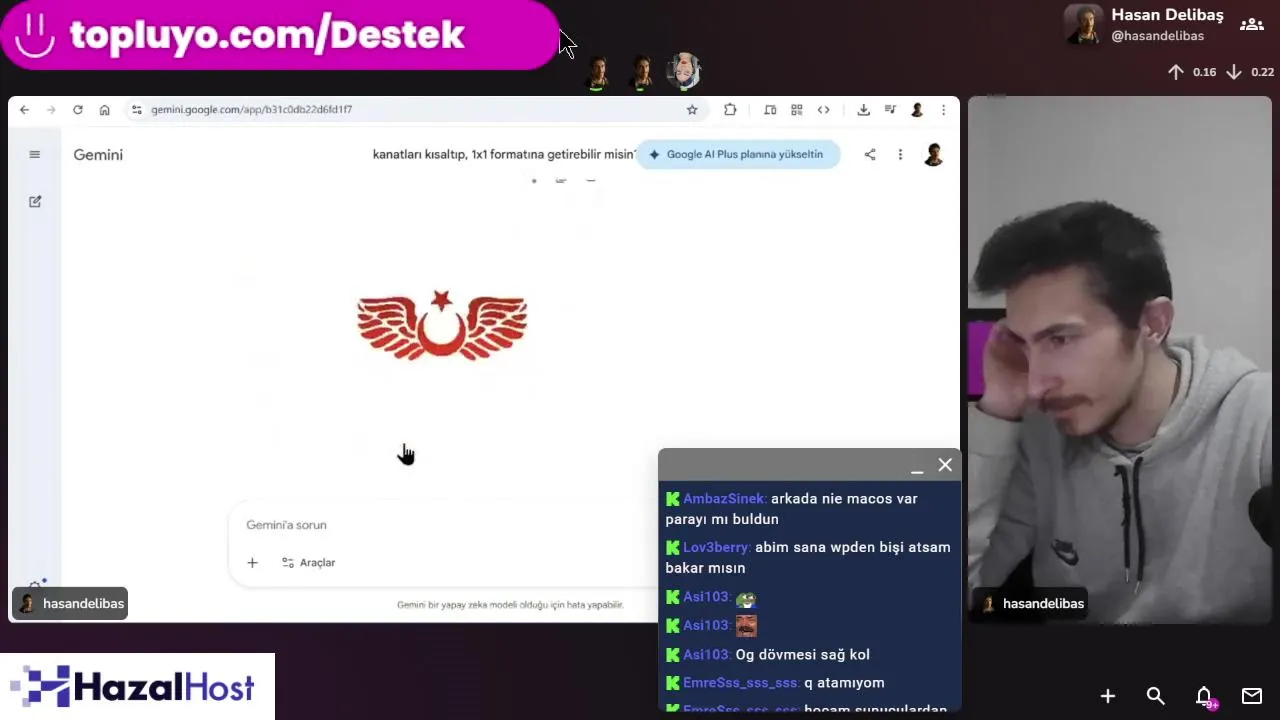Click the upload speed 0.16 indicator
This screenshot has width=1280, height=720.
pos(1192,72)
